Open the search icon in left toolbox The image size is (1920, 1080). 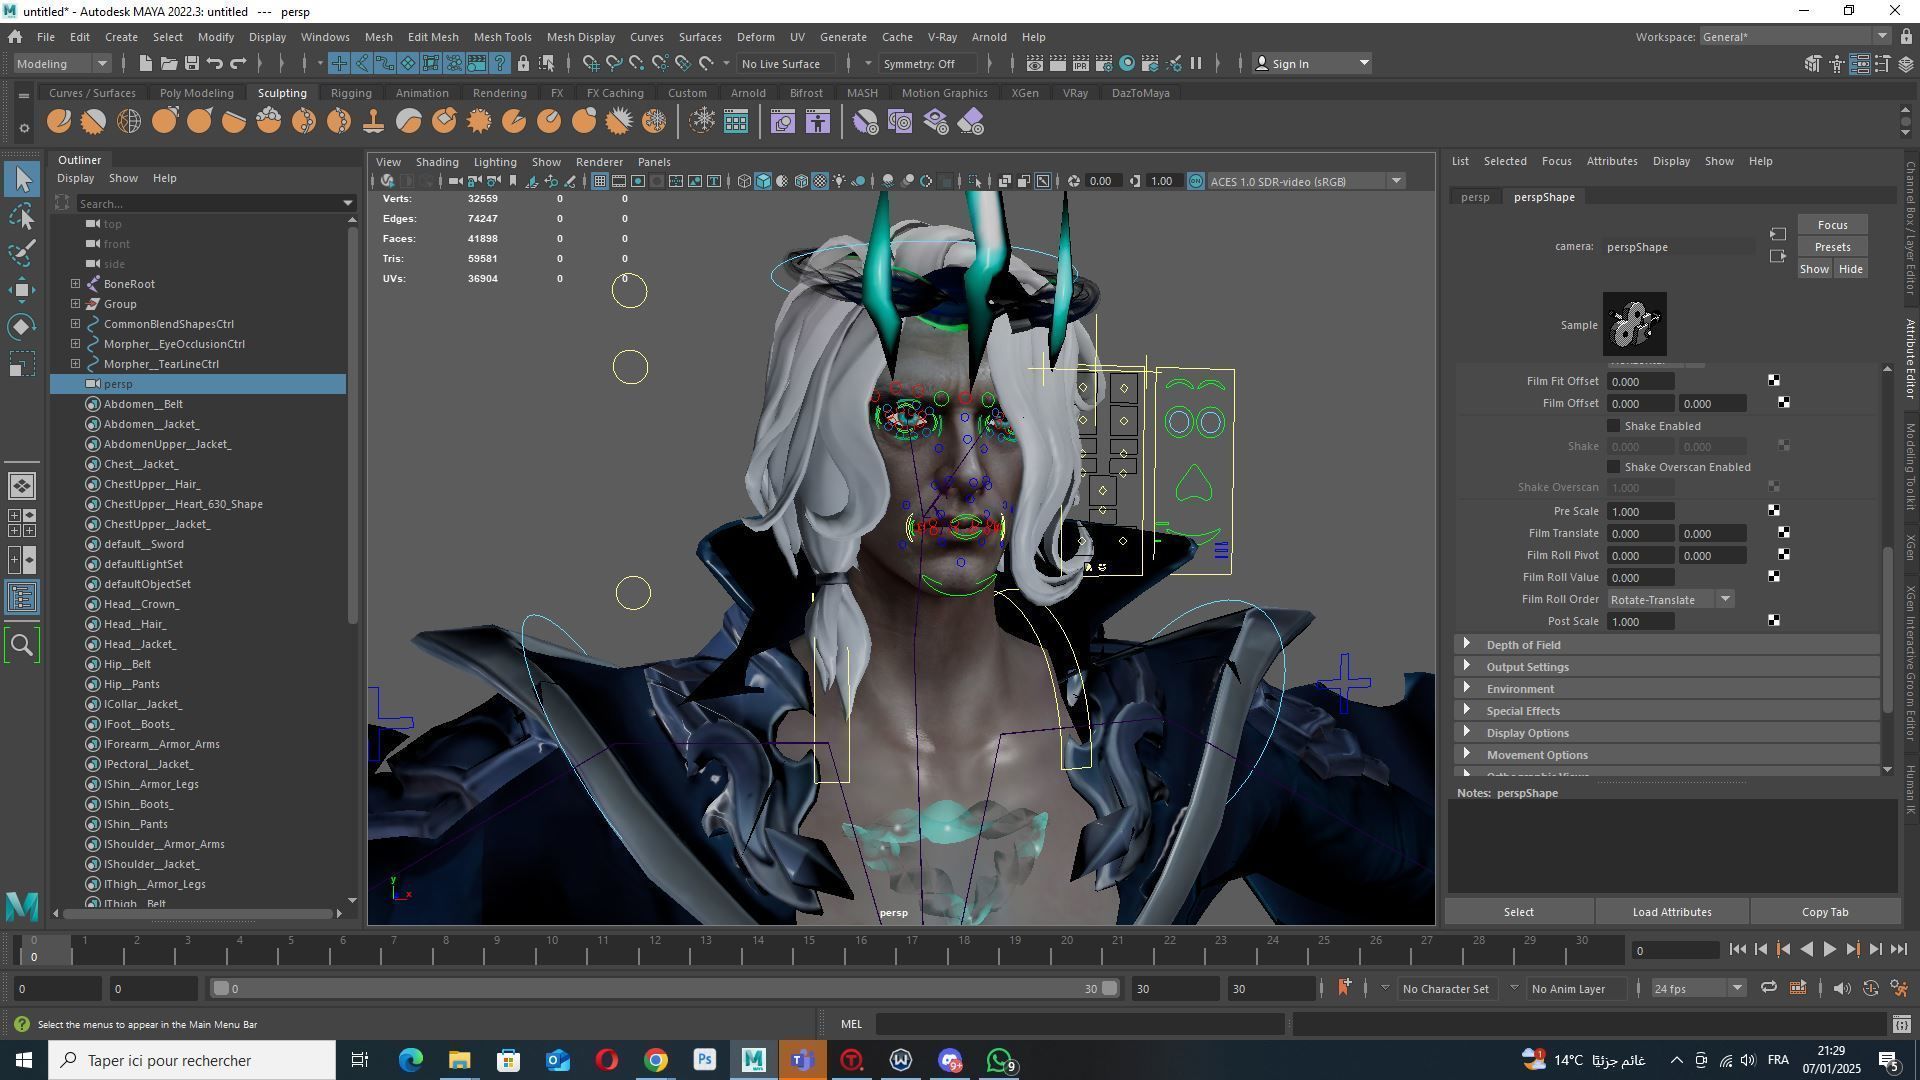22,646
